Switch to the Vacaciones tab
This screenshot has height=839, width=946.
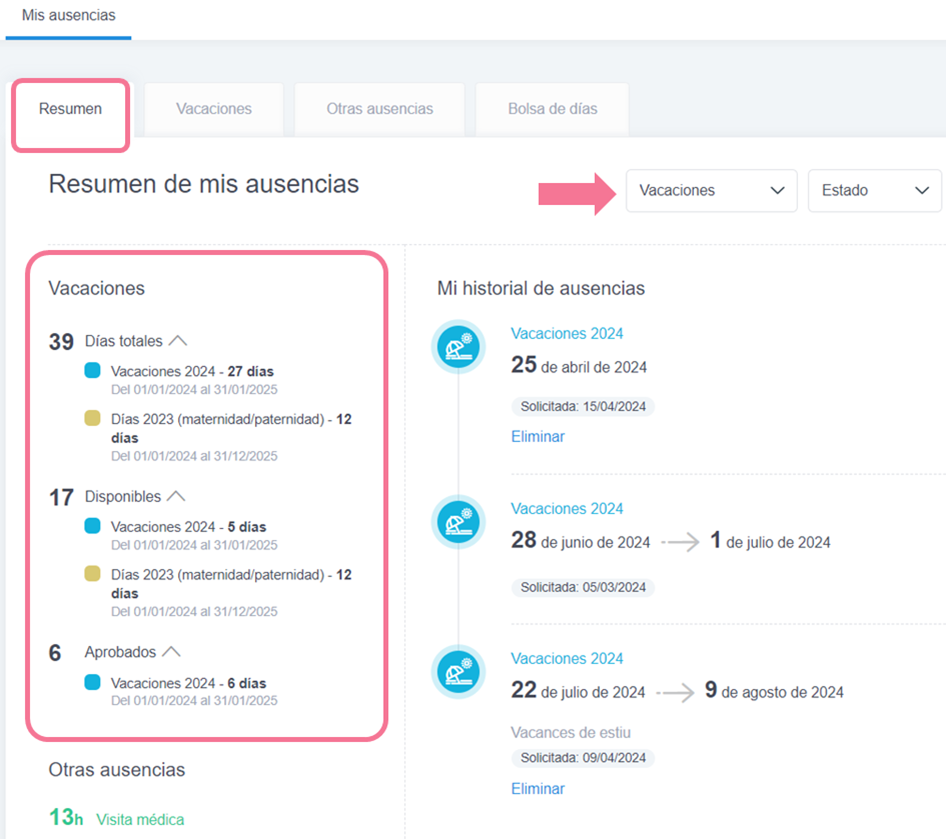214,109
